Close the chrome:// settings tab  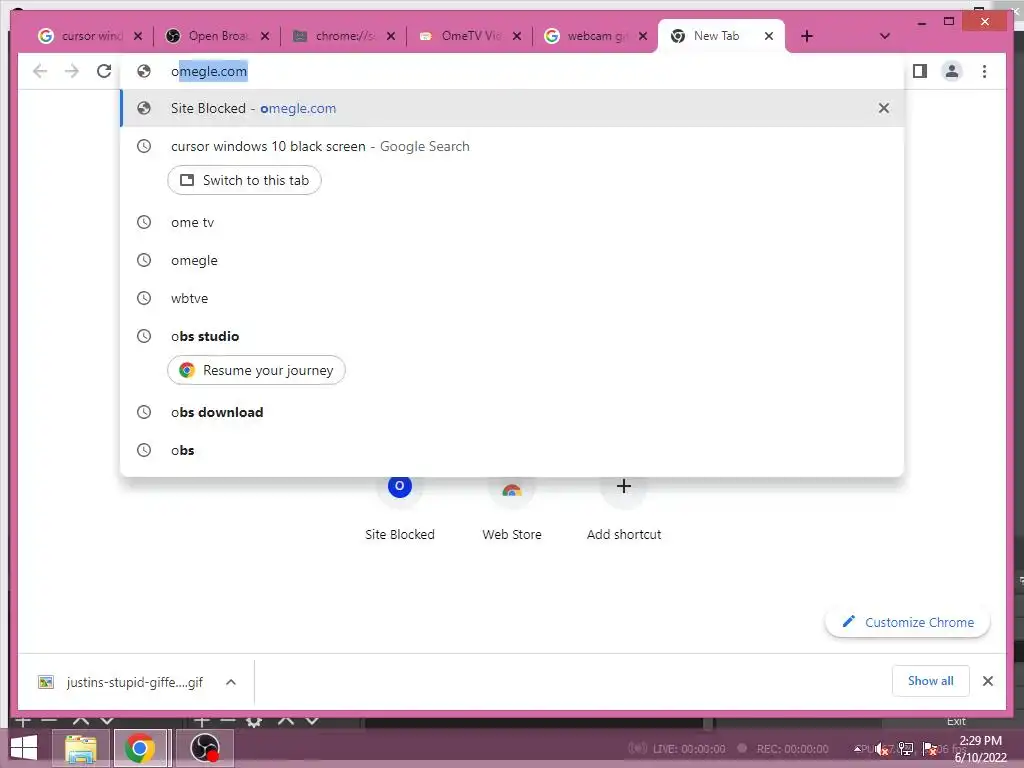[391, 36]
